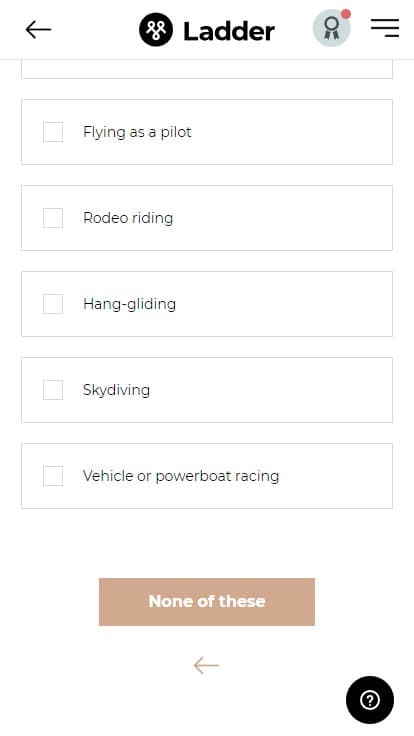The width and height of the screenshot is (414, 736).
Task: Click the Flying as a pilot label
Action: click(137, 132)
